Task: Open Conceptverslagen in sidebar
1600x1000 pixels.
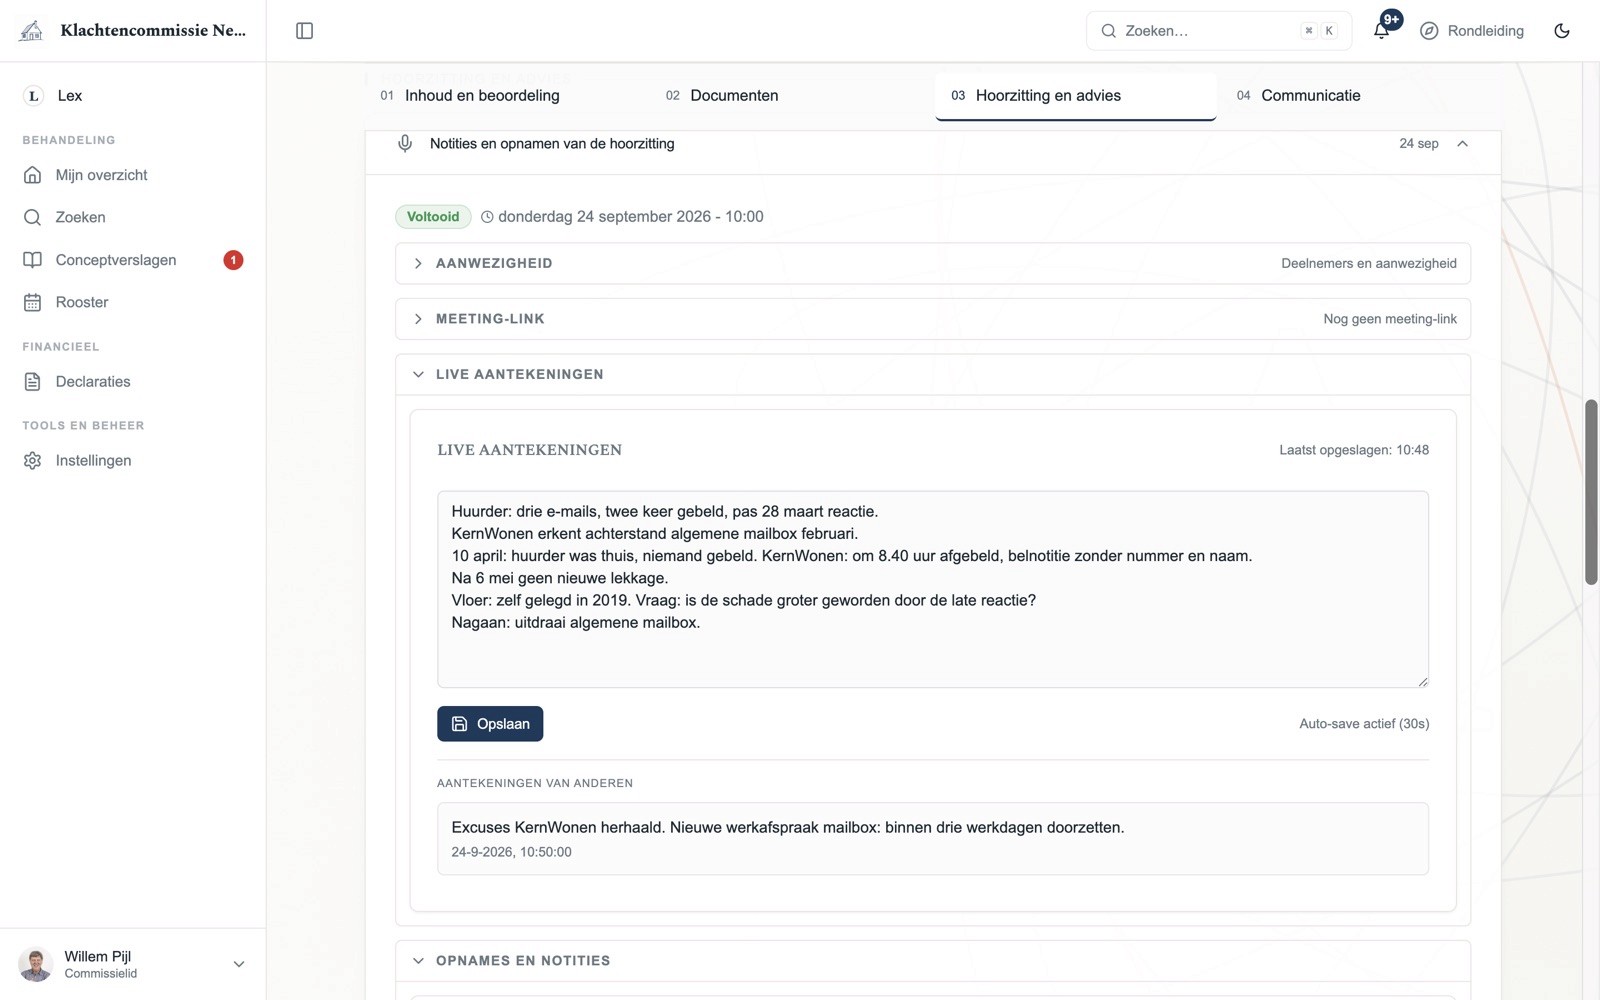Action: (133, 260)
